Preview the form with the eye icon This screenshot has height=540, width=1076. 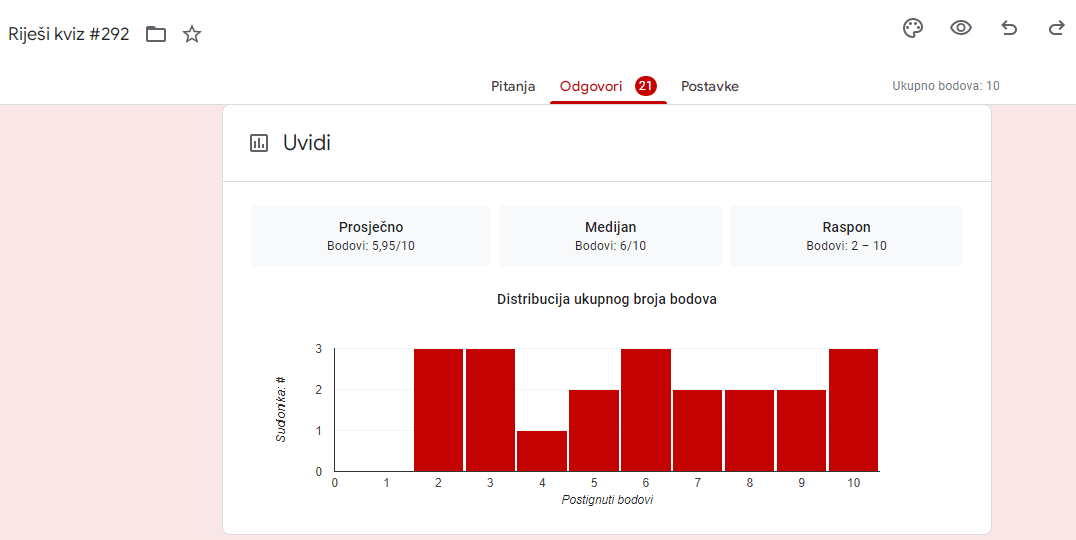961,28
